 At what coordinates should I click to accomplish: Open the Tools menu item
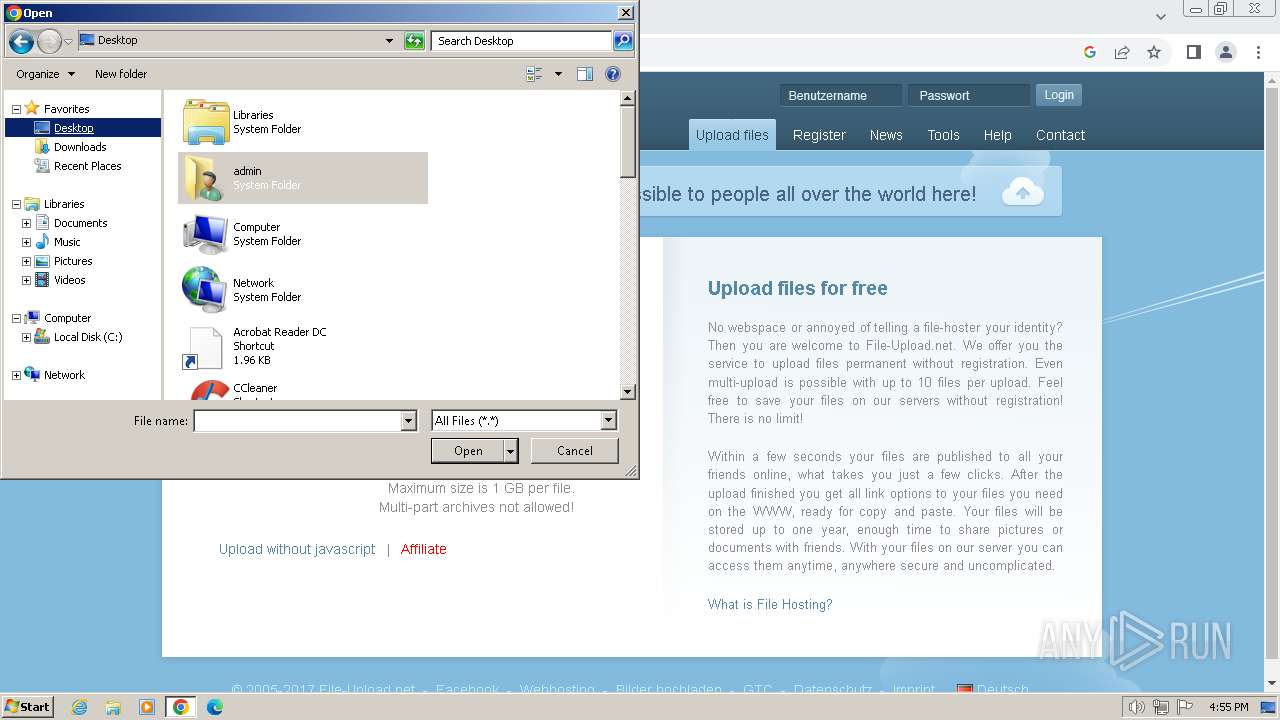click(943, 135)
